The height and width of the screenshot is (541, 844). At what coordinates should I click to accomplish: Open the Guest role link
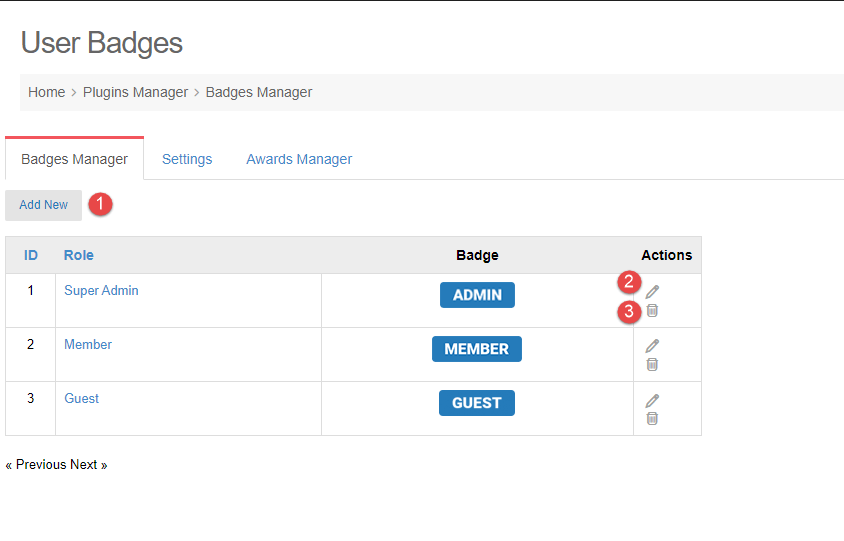tap(82, 399)
